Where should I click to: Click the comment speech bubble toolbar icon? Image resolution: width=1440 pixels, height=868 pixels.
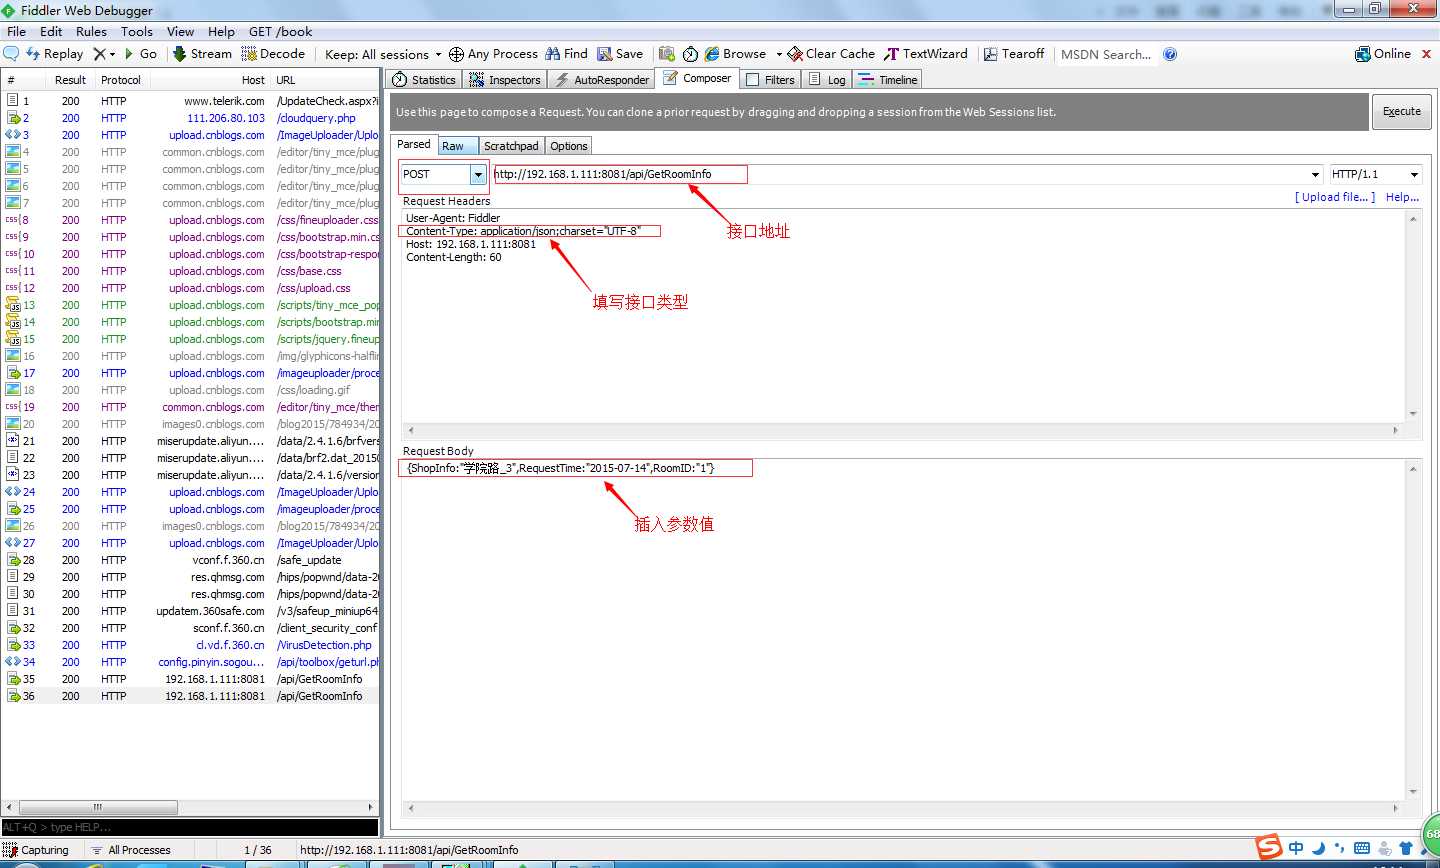click(12, 54)
